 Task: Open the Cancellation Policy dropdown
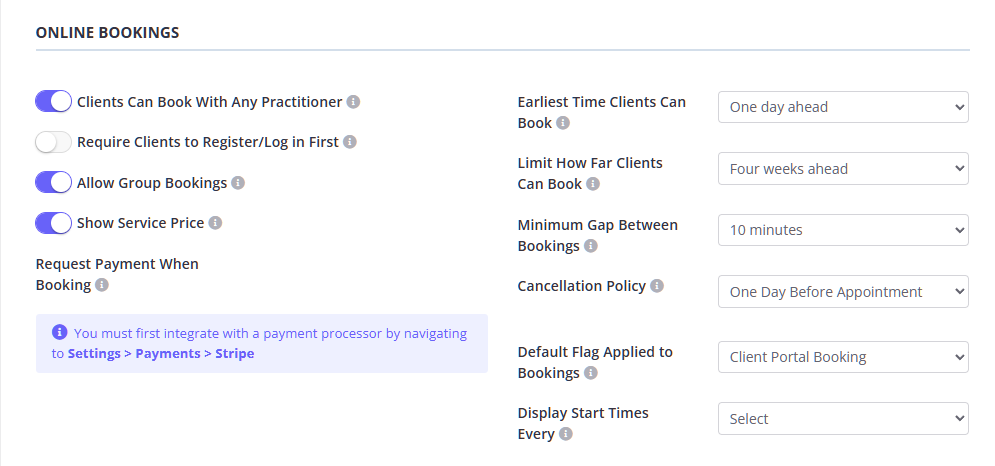pyautogui.click(x=843, y=292)
